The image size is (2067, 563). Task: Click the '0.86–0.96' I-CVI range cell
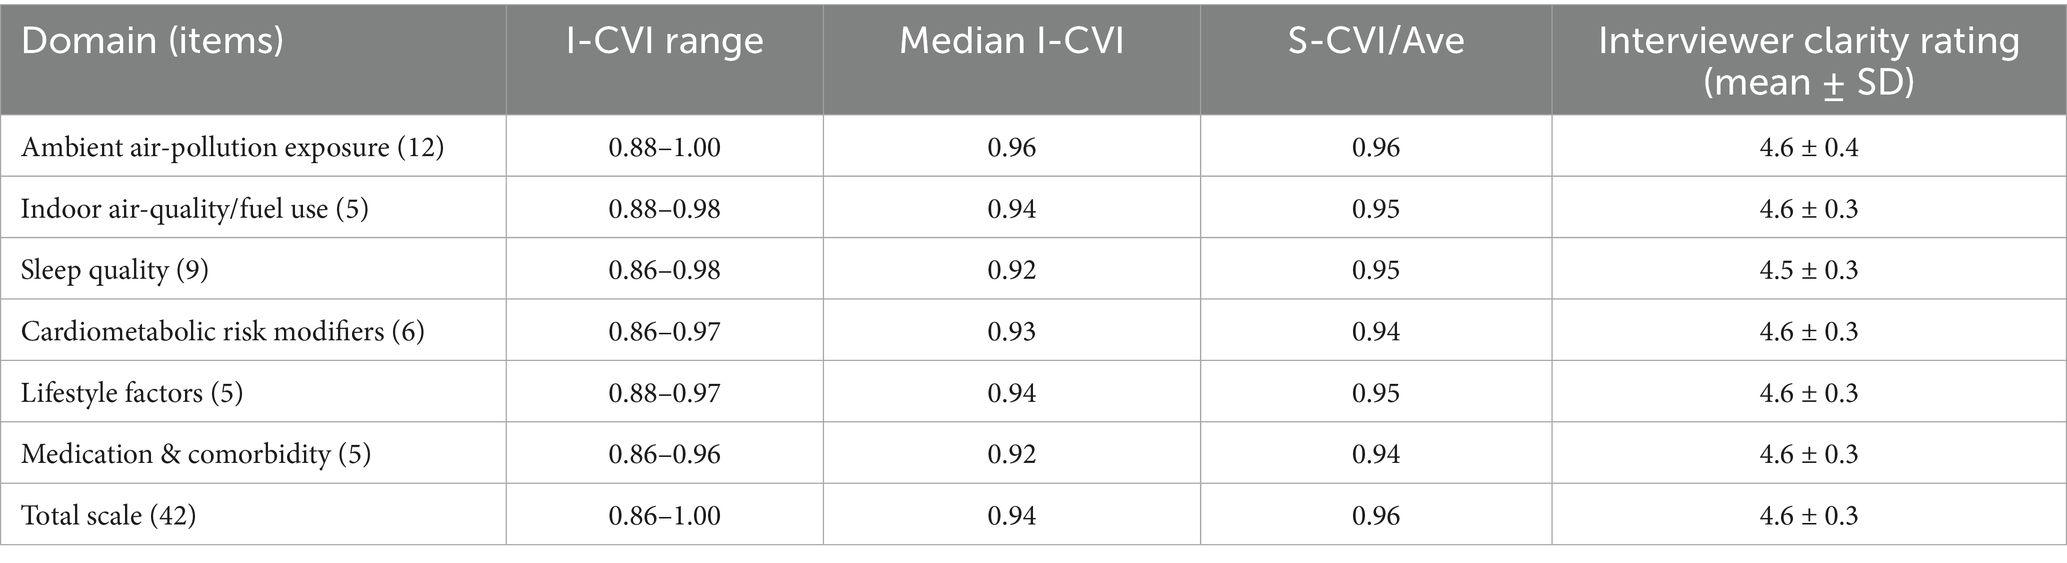[664, 454]
